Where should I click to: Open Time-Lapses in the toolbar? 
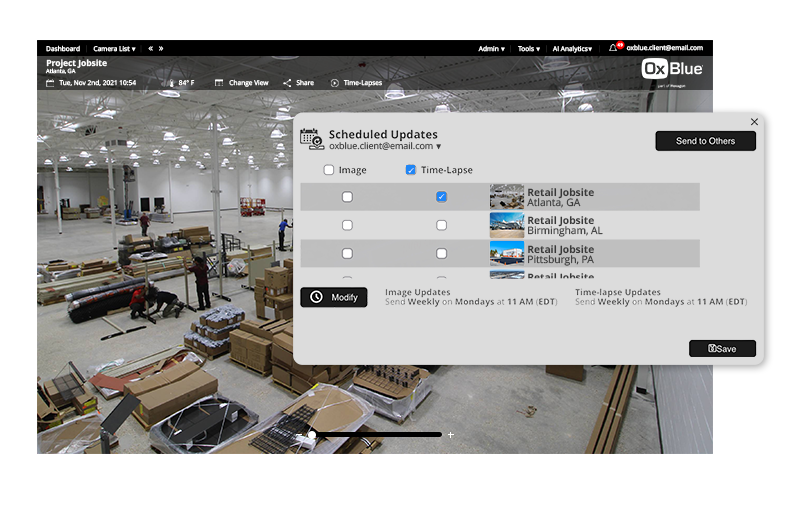coord(363,83)
